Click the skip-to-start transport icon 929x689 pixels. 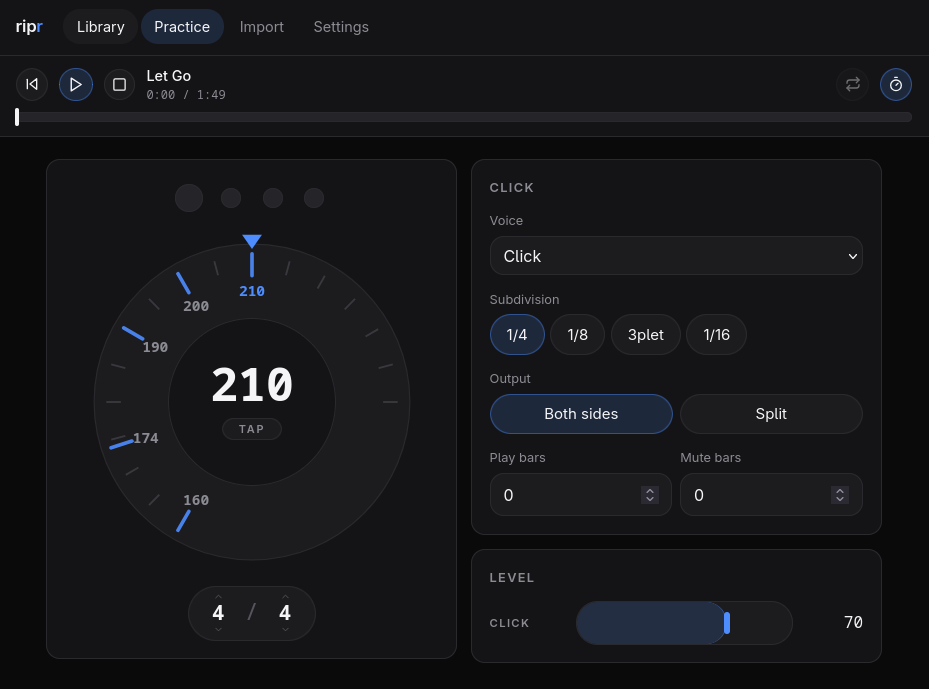tap(32, 84)
